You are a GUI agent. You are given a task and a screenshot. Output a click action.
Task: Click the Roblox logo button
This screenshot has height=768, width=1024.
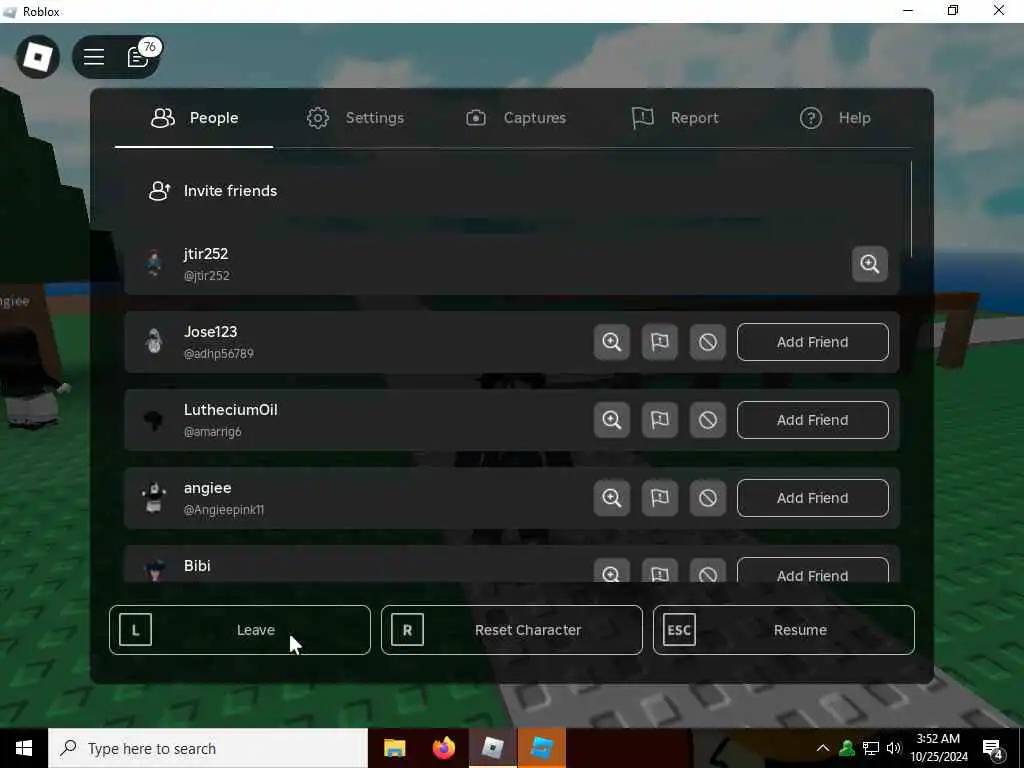[38, 57]
